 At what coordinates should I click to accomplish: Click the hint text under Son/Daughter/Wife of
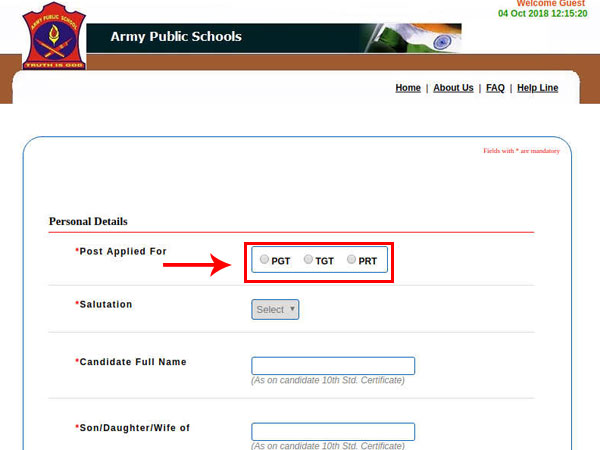pyautogui.click(x=328, y=446)
